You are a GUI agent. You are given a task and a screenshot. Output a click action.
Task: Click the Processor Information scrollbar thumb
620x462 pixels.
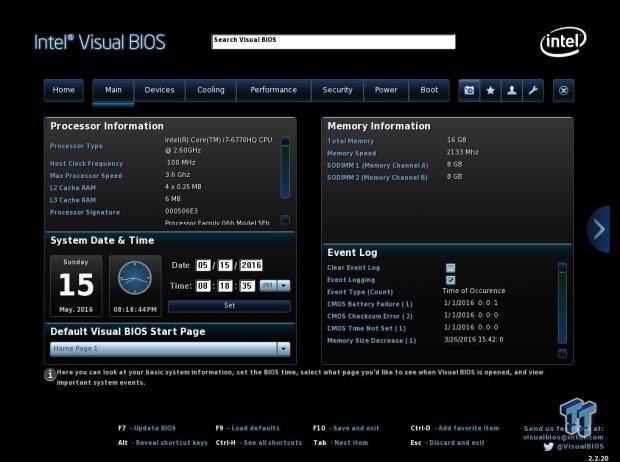[285, 172]
